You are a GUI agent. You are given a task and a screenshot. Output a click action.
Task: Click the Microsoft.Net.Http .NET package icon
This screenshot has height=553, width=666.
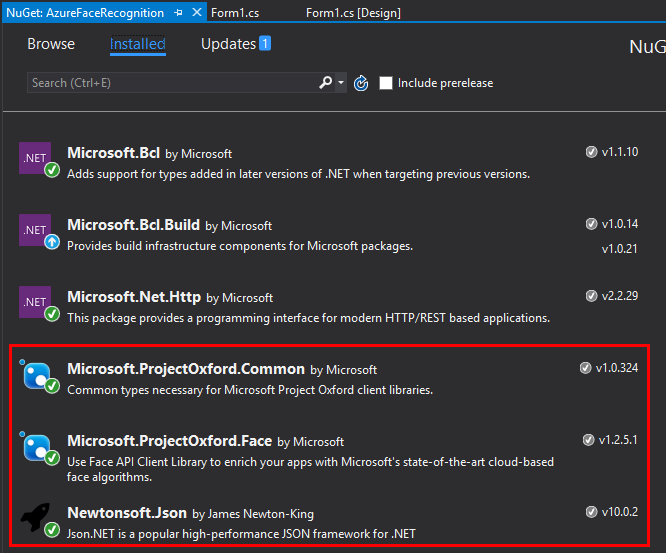pos(35,302)
